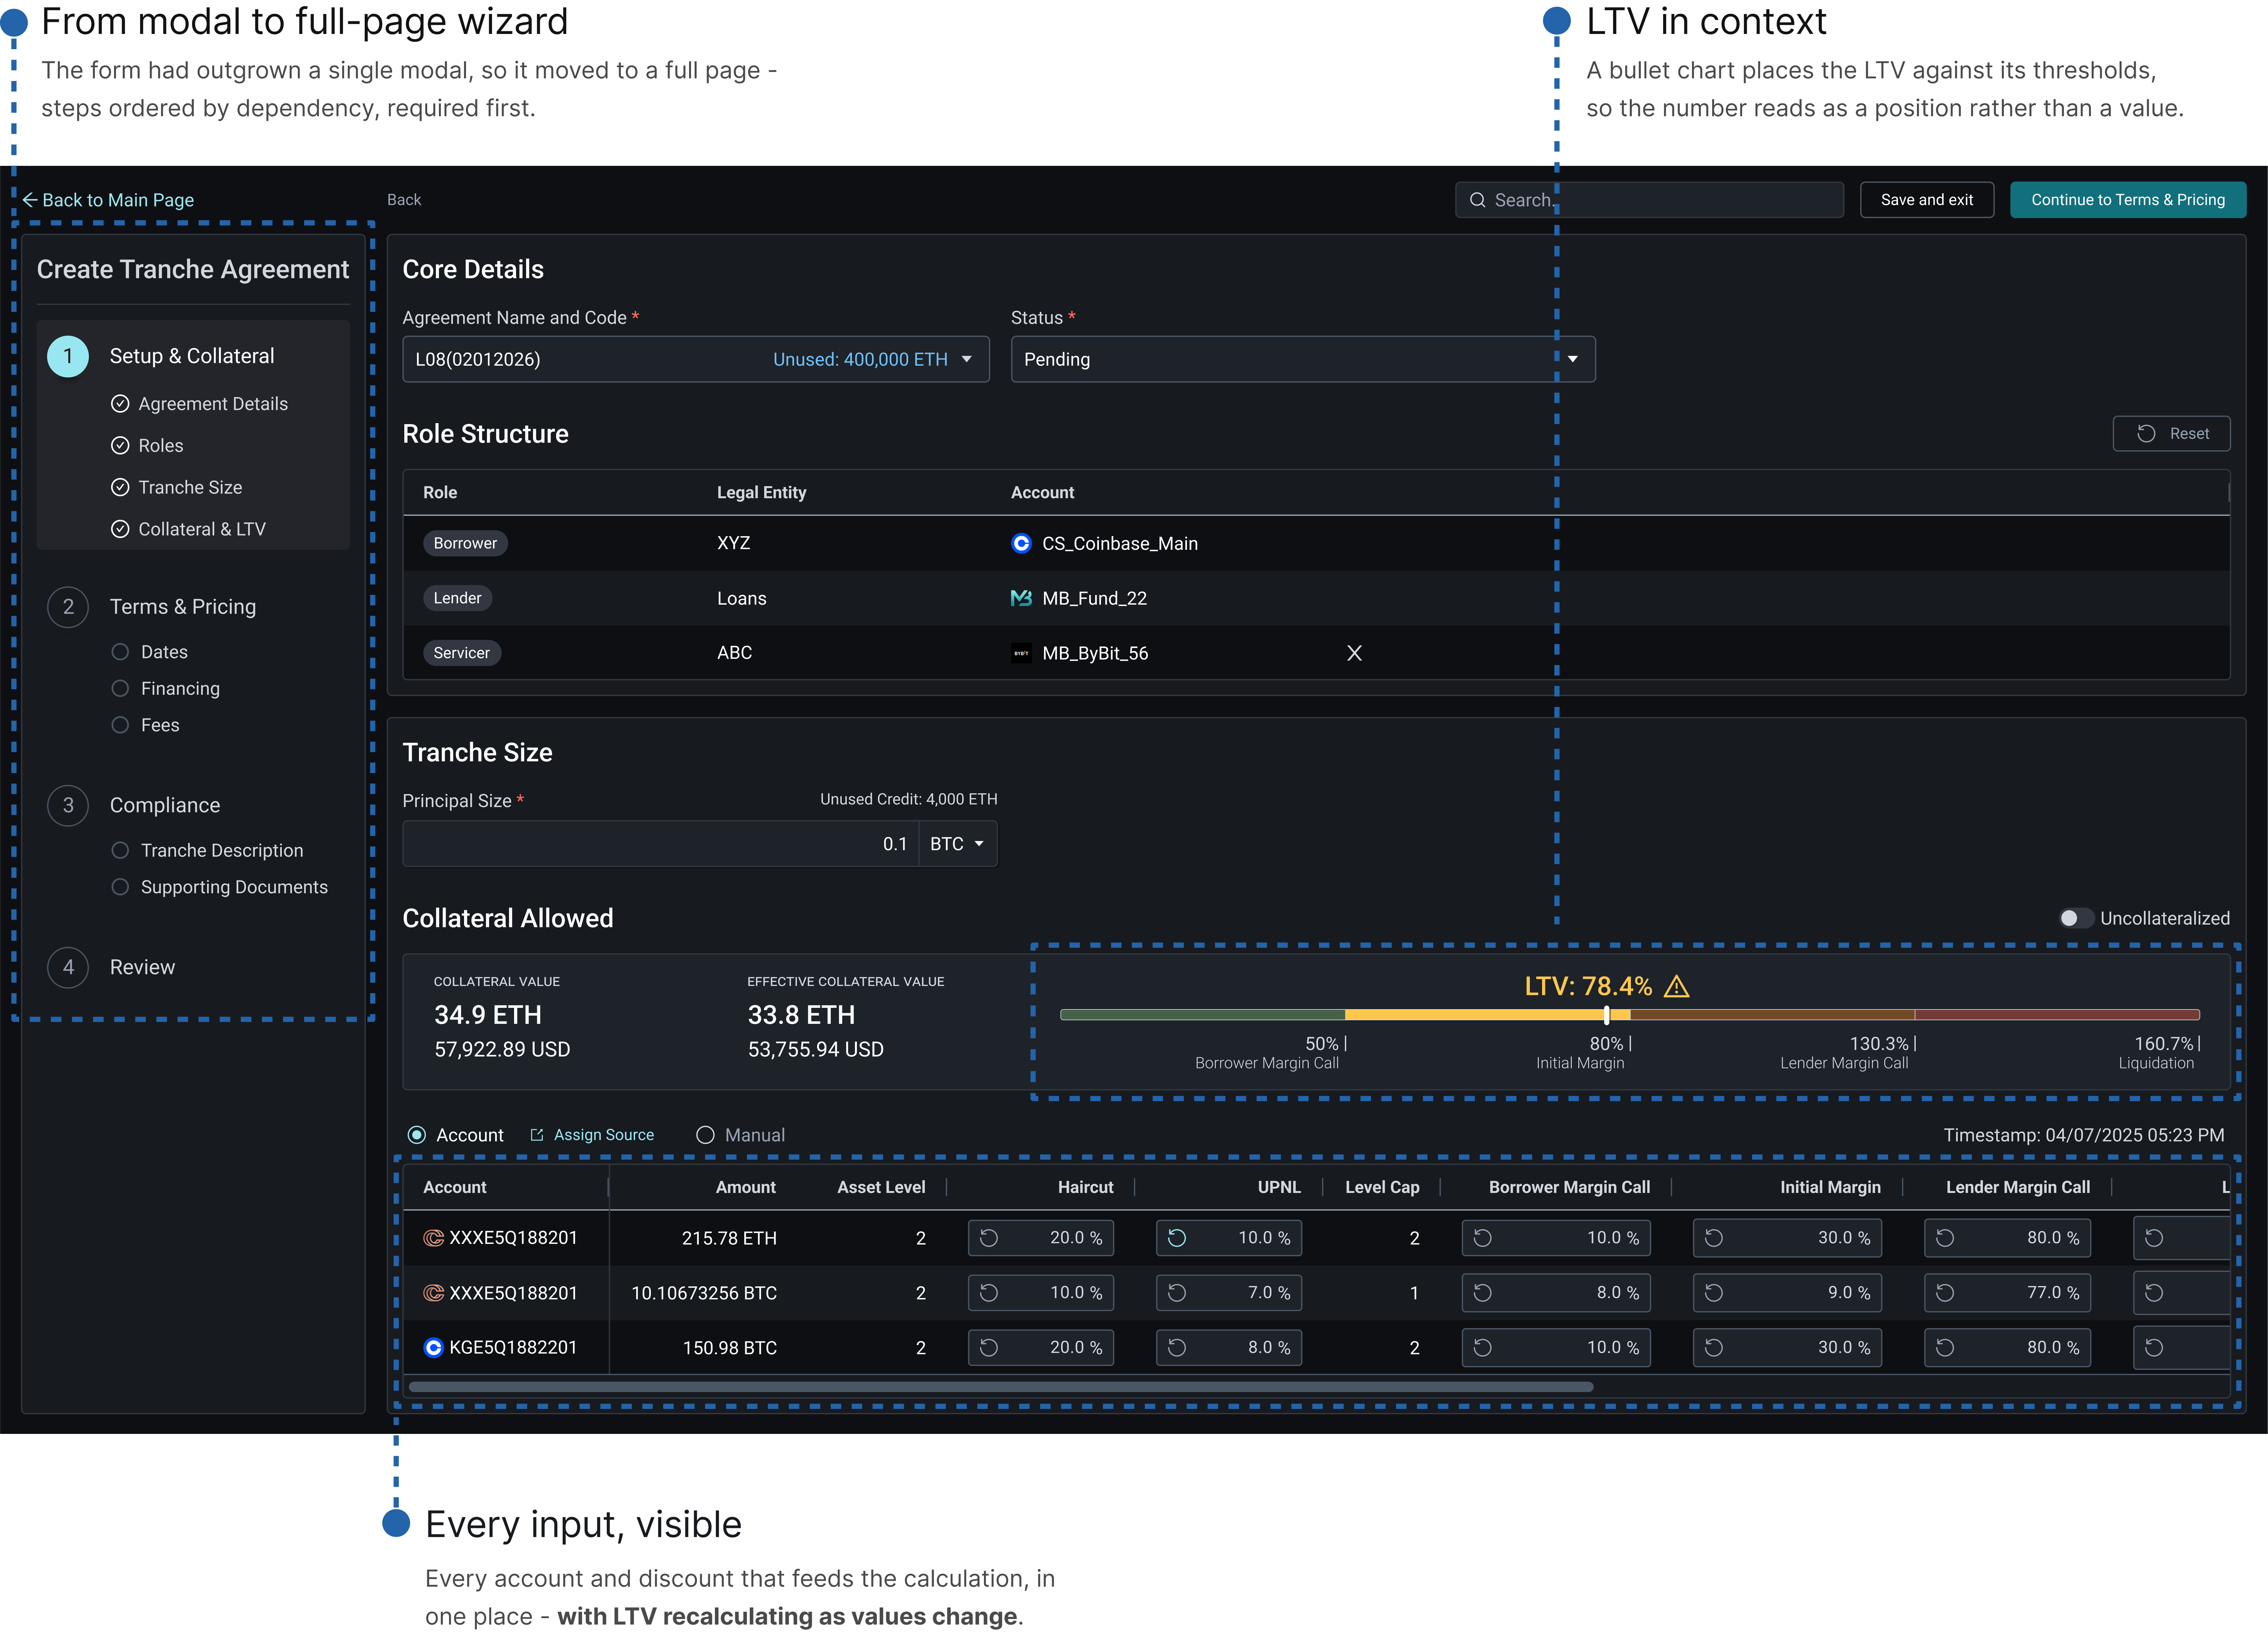Reset Initial Margin for KGE5Q1882201 row
2268x1635 pixels.
(1714, 1348)
